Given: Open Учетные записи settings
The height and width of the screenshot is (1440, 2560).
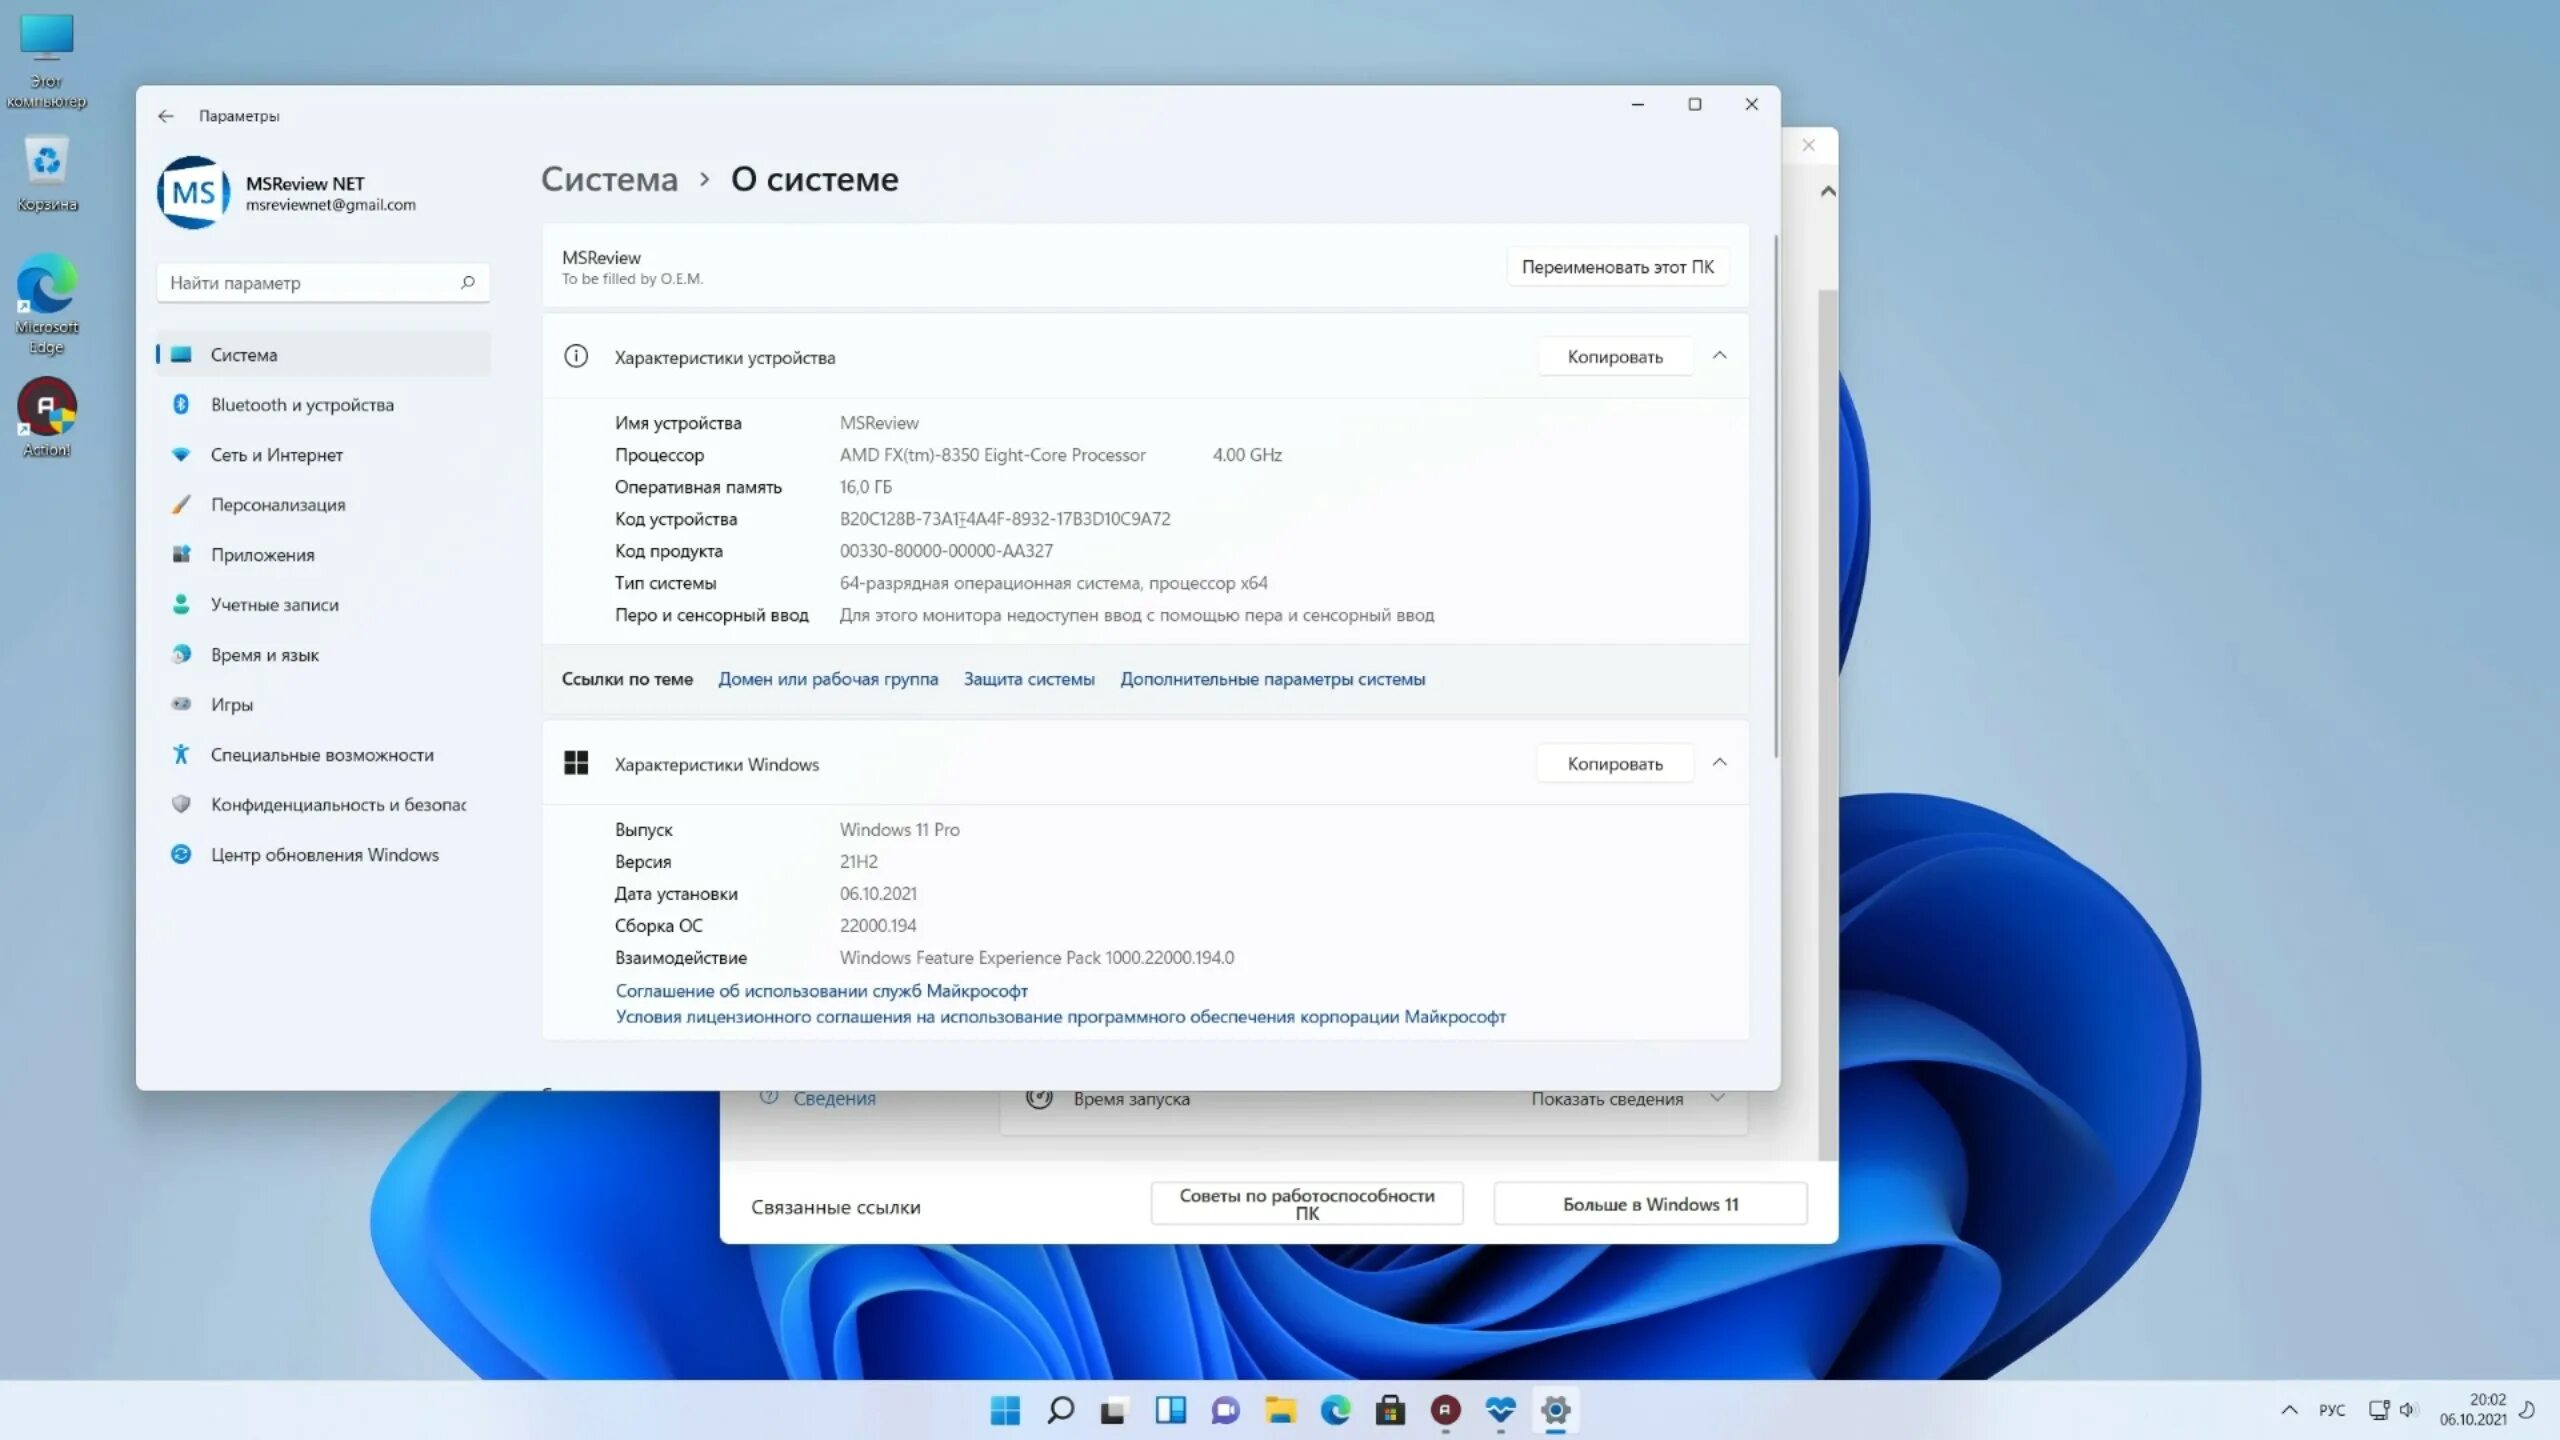Looking at the screenshot, I should (323, 605).
